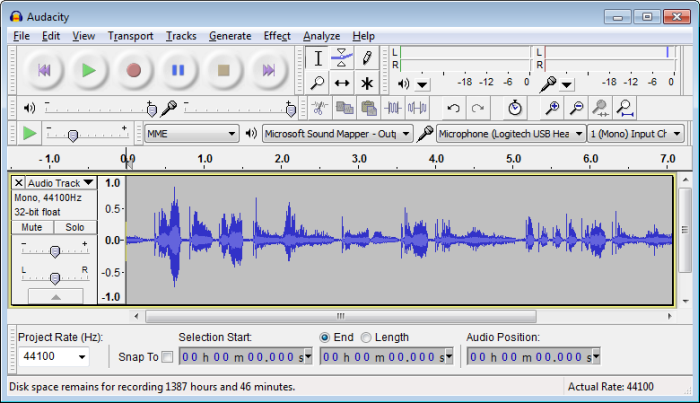Select the Draw (pencil) tool
The width and height of the screenshot is (700, 403).
click(367, 58)
